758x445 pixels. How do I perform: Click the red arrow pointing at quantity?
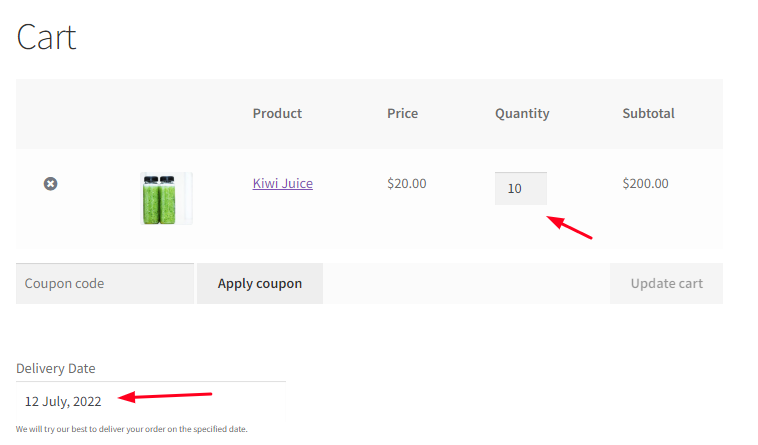point(572,228)
